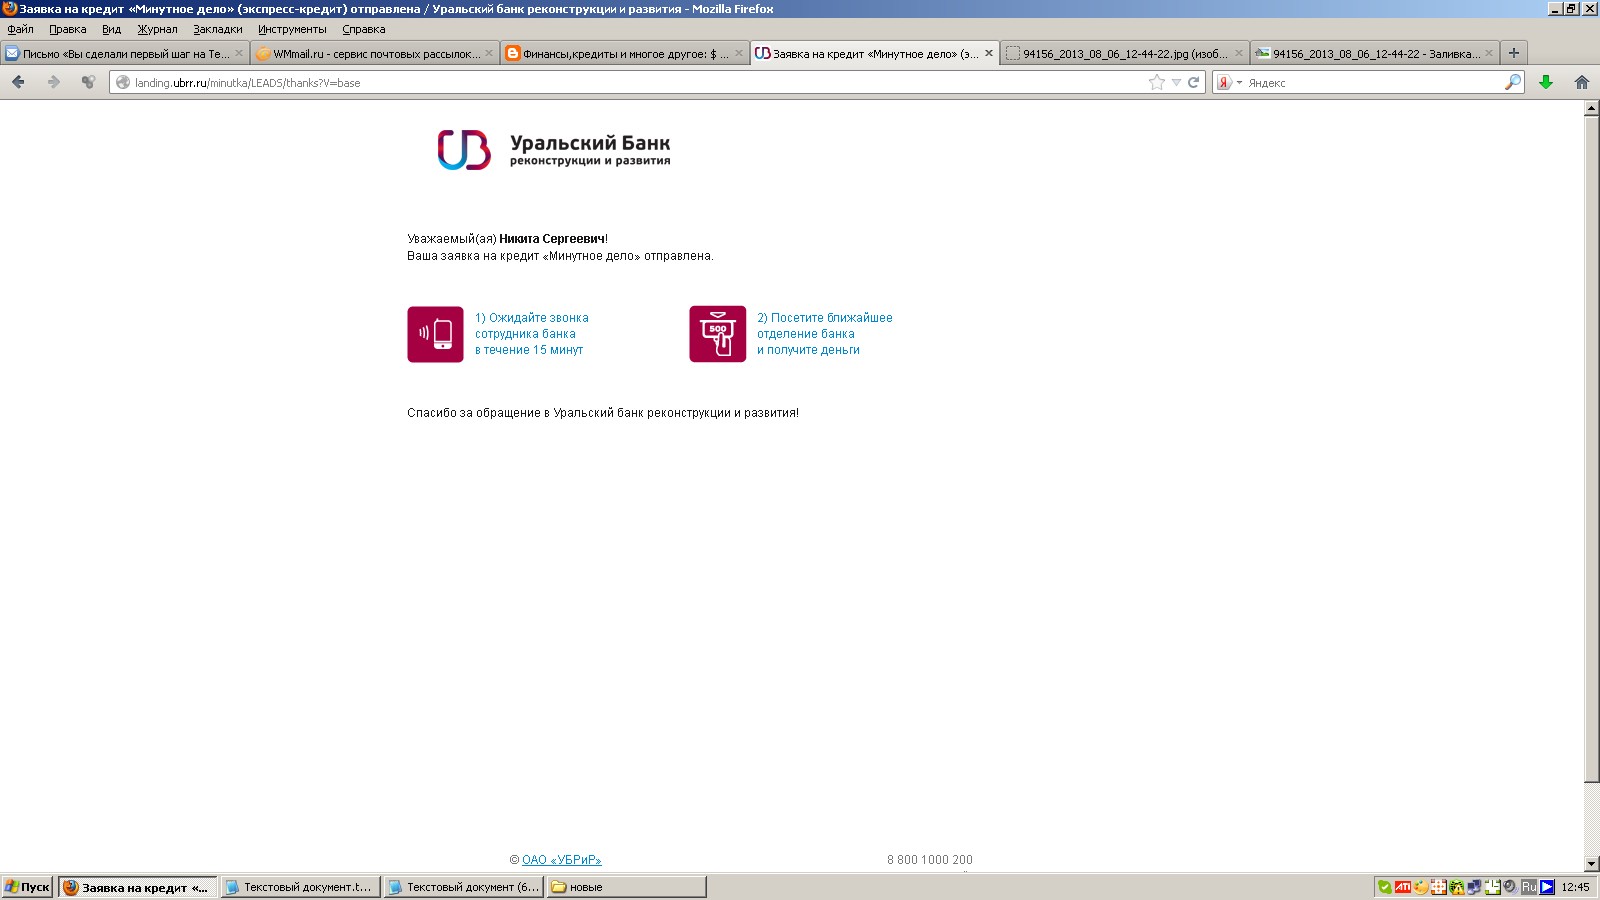The image size is (1600, 900).
Task: Click the network computers tray icon
Action: [x=1474, y=887]
